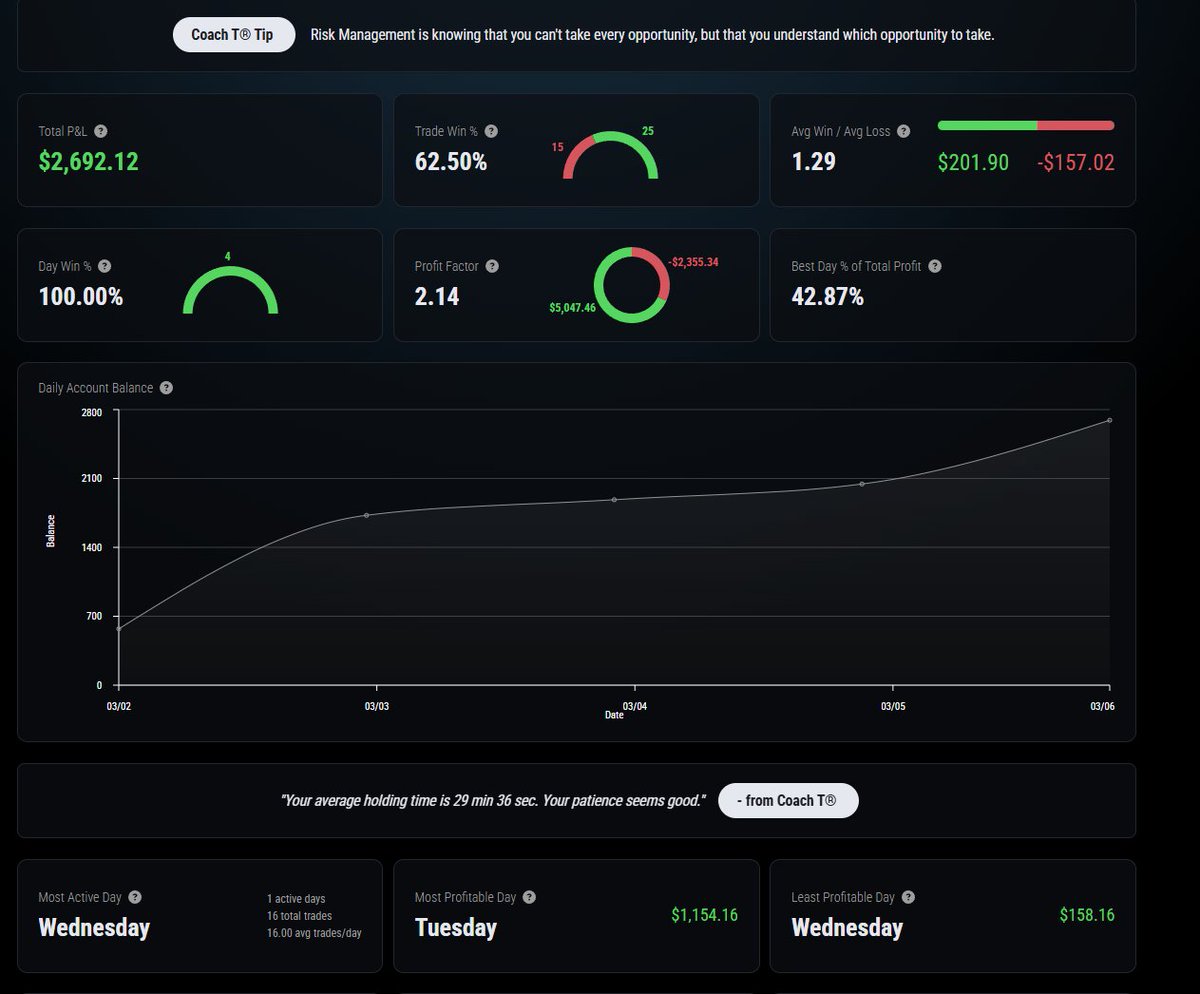Click the help icon next to Total P&L
The height and width of the screenshot is (994, 1200).
click(x=101, y=131)
